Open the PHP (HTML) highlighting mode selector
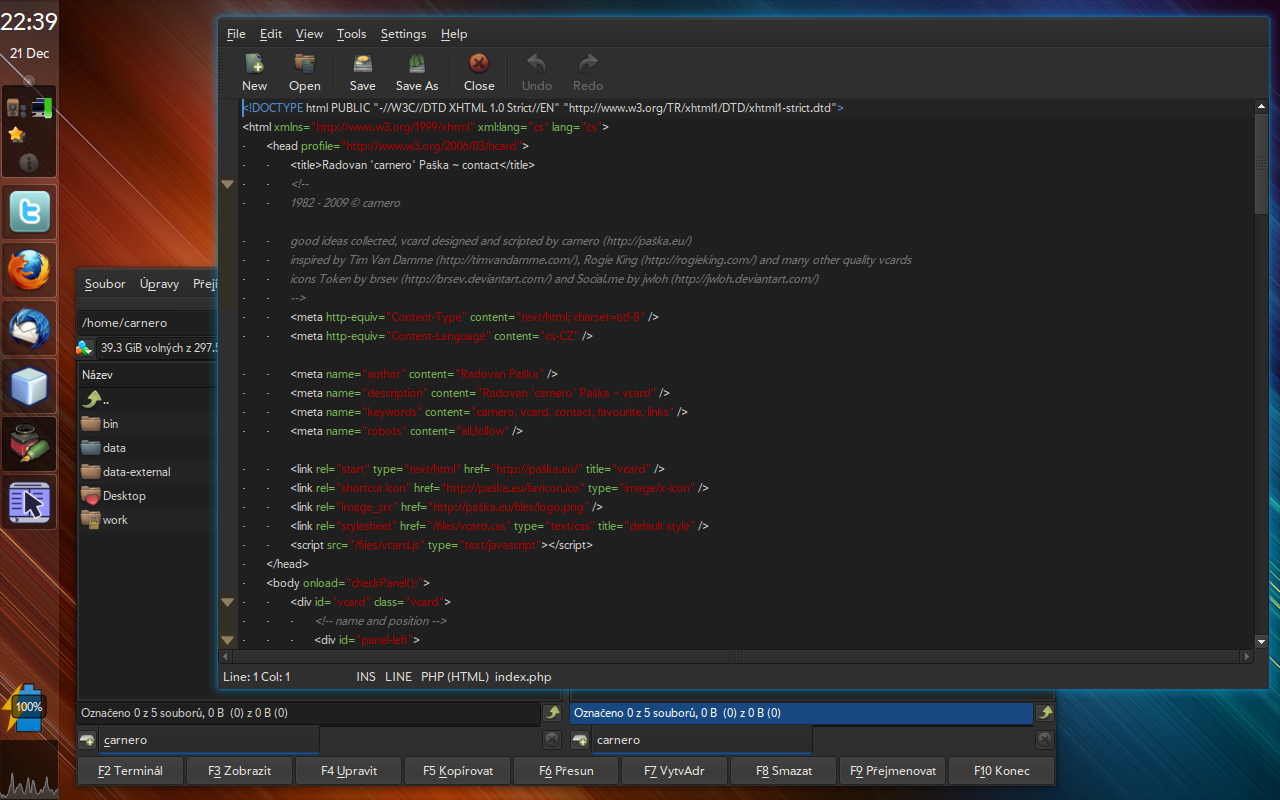 454,677
